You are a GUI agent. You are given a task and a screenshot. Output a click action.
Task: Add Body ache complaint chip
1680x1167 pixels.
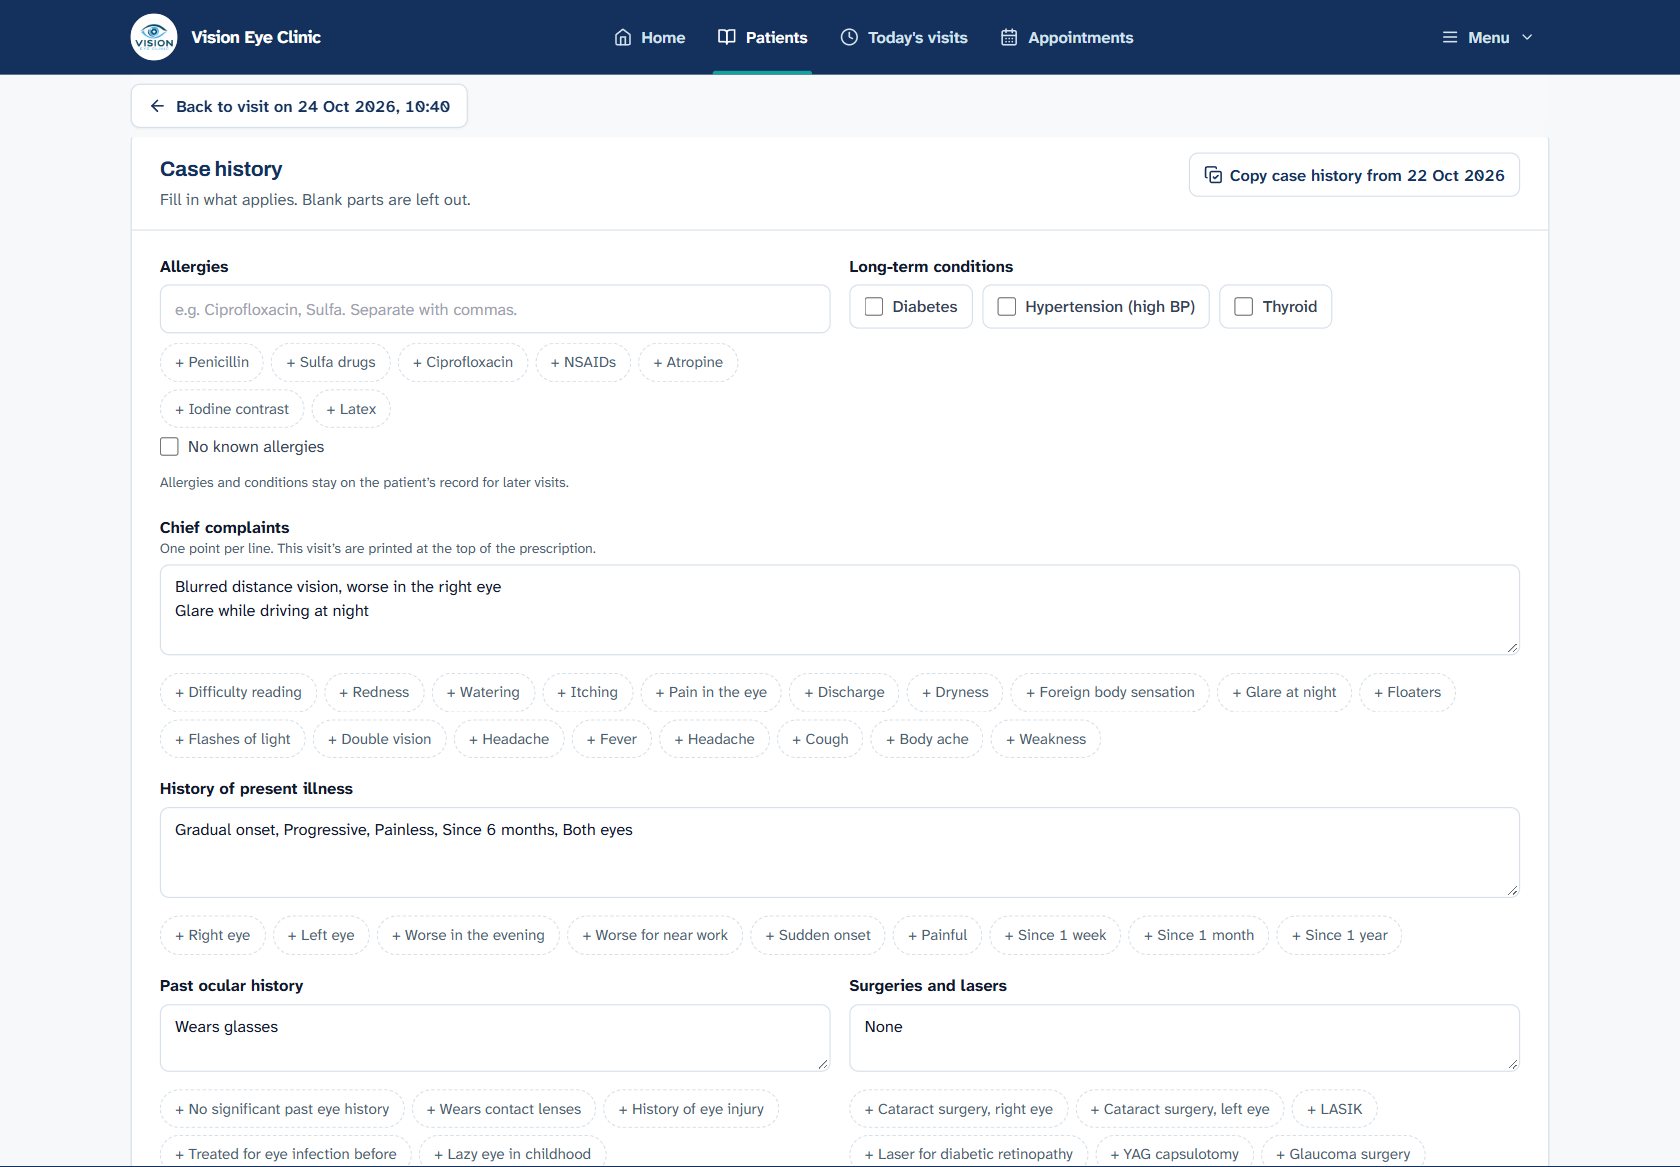pyautogui.click(x=927, y=739)
